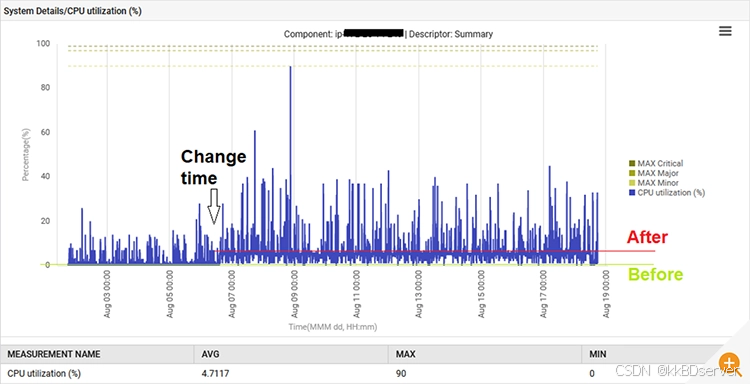Screen dimensions: 750x384
Task: Click the orange plus button
Action: point(729,363)
